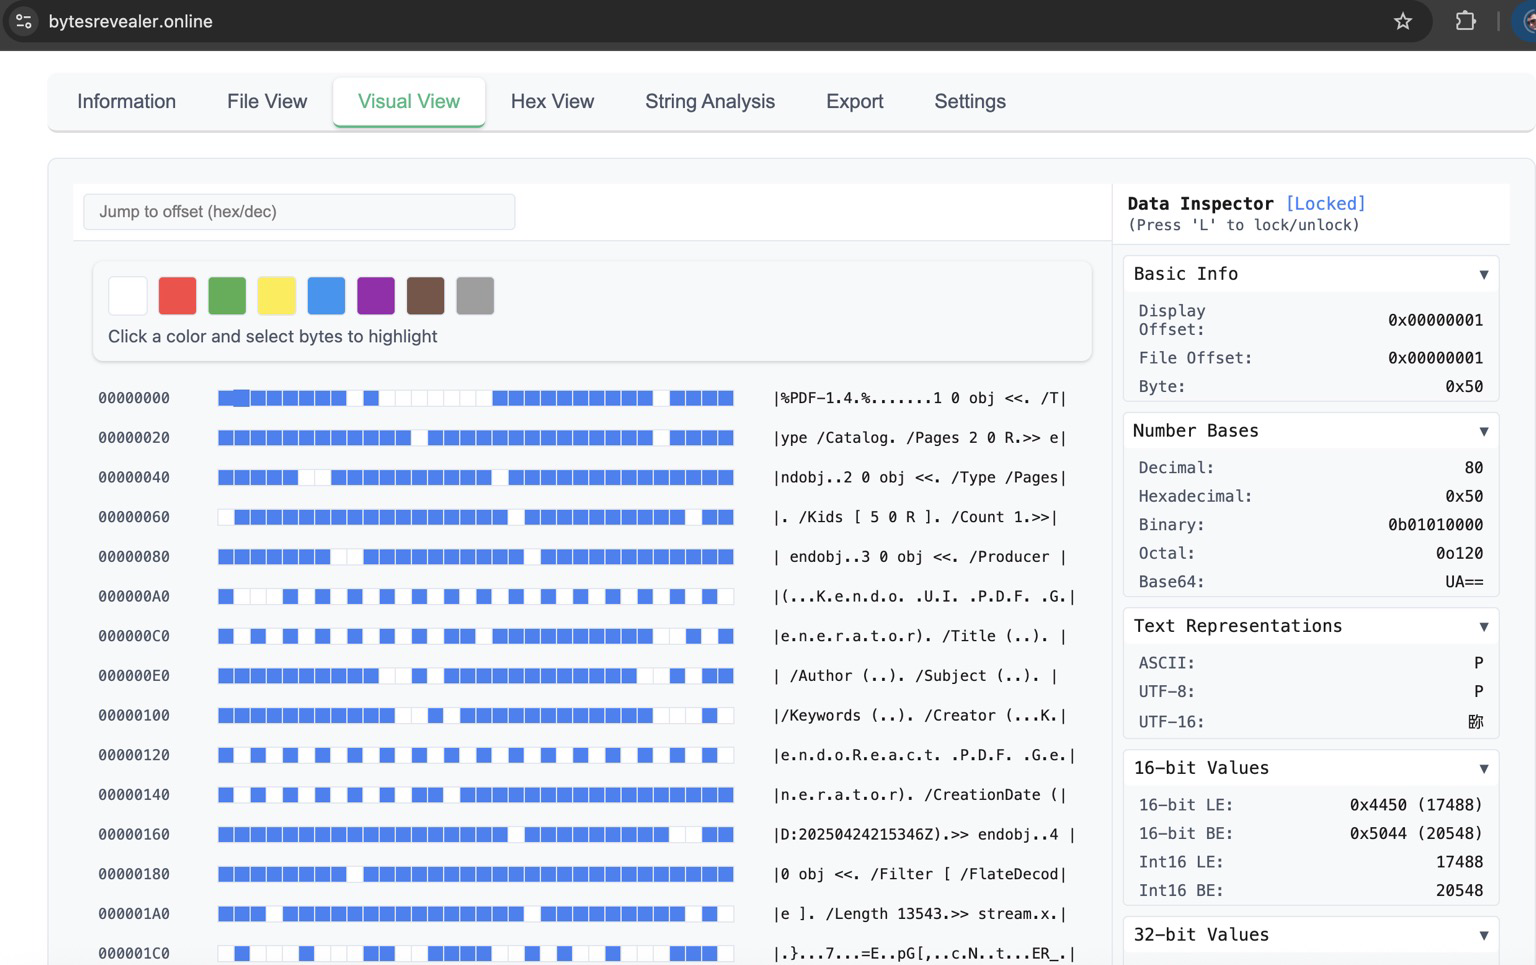This screenshot has width=1536, height=965.
Task: Click offset label 000000A0
Action: point(134,597)
